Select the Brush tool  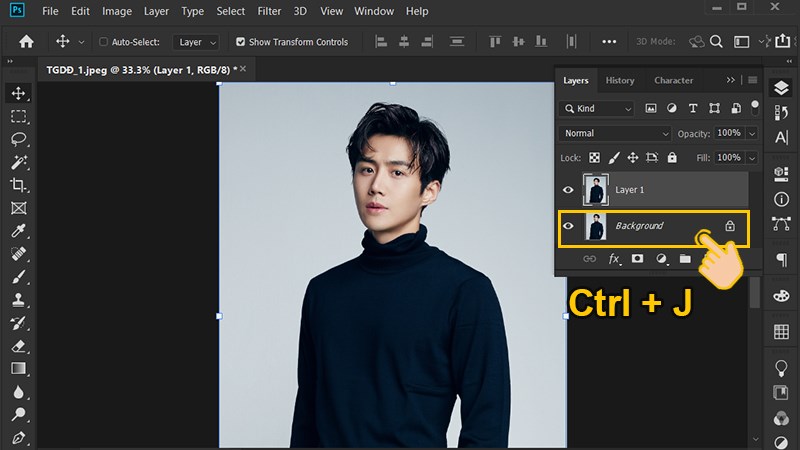[18, 277]
